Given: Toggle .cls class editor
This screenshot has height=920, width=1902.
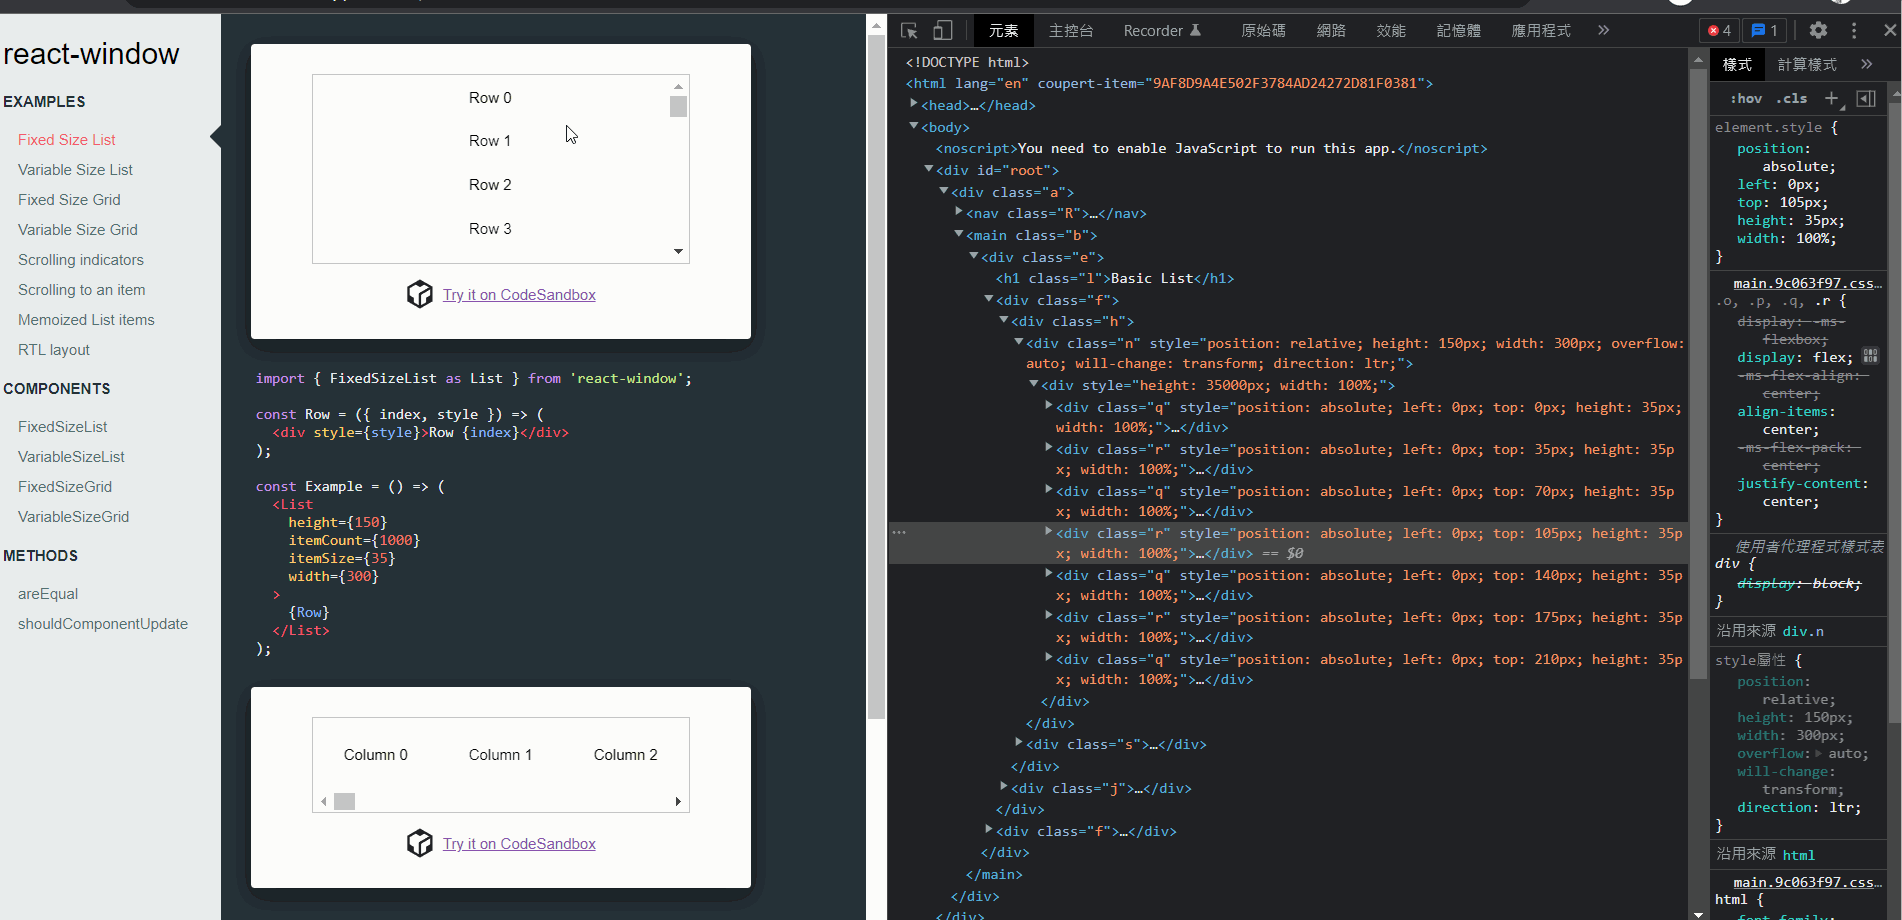Looking at the screenshot, I should [1792, 98].
